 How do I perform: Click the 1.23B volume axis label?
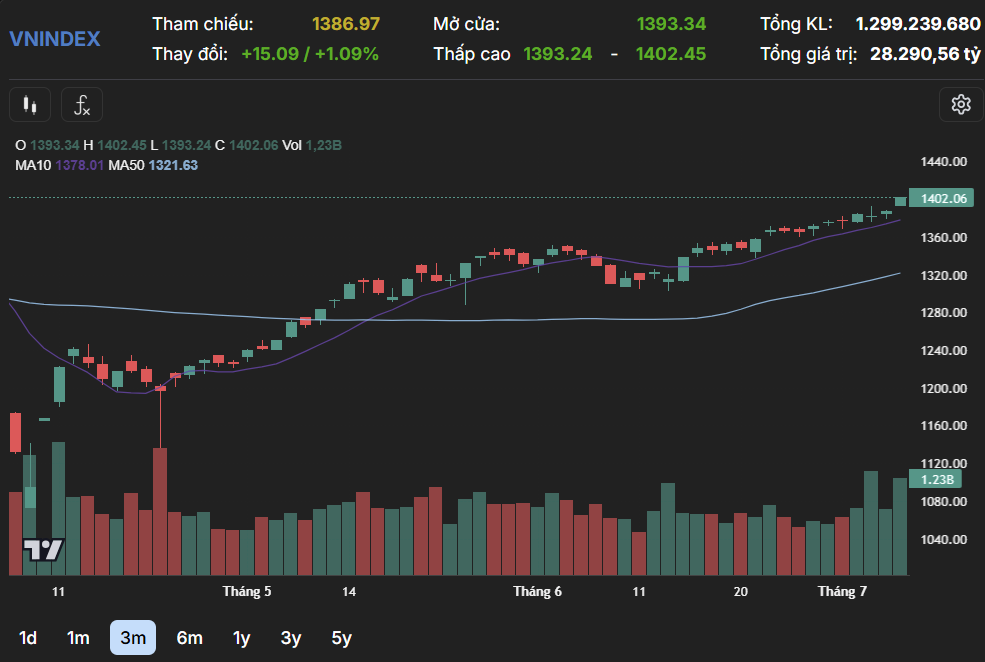click(938, 479)
